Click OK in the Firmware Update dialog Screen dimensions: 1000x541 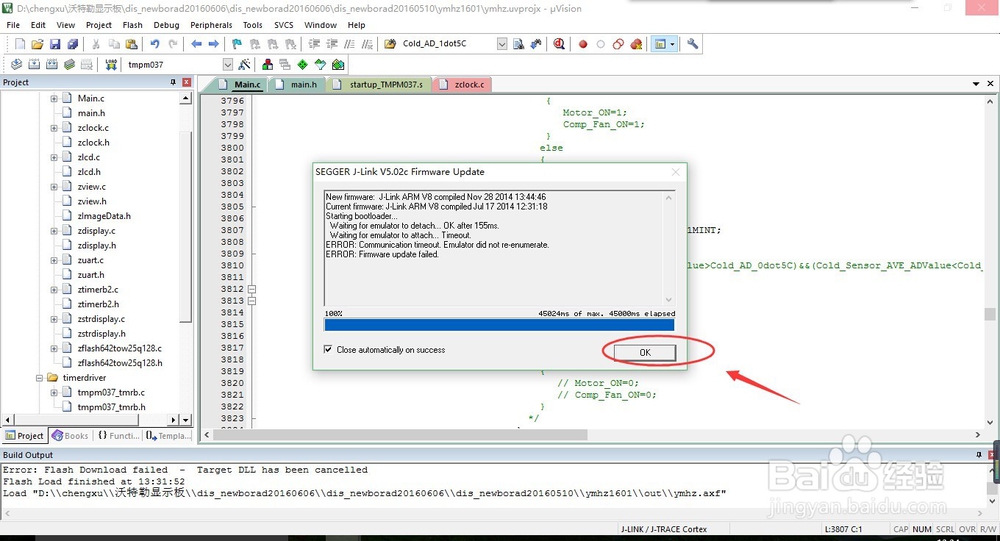645,352
